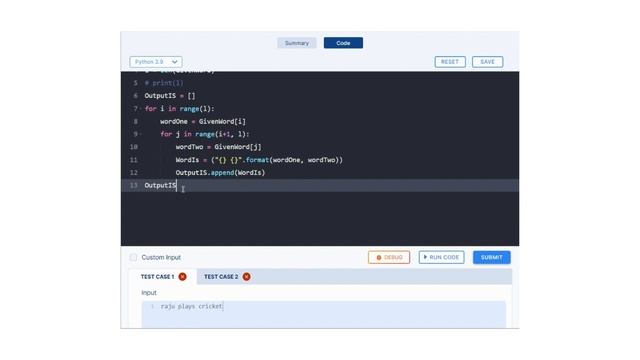Click the commented '# print(l)' line
640x360 pixels.
click(x=164, y=83)
